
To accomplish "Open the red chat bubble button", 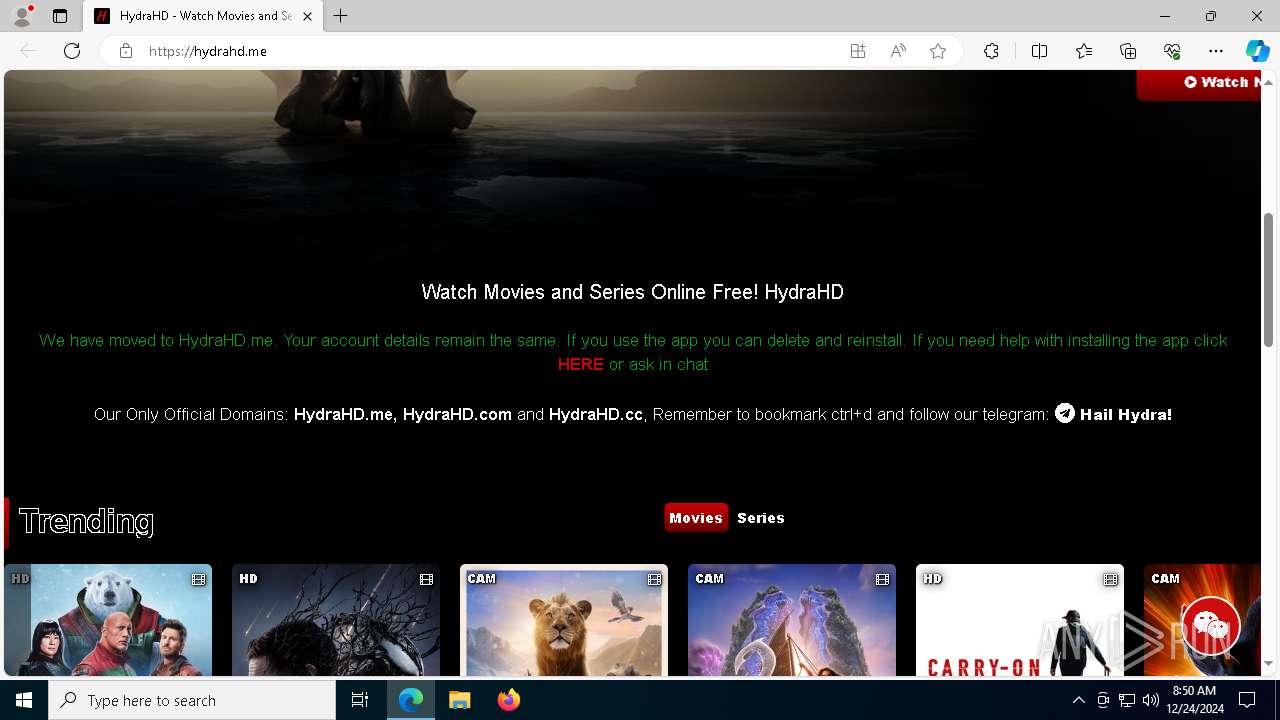I will tap(1211, 627).
